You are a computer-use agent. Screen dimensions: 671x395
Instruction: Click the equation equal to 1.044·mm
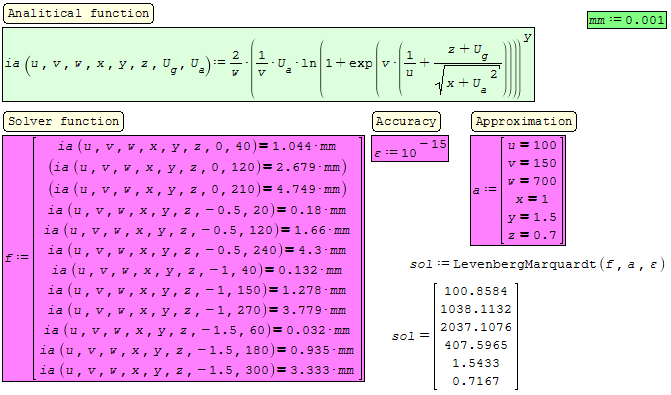(197, 146)
